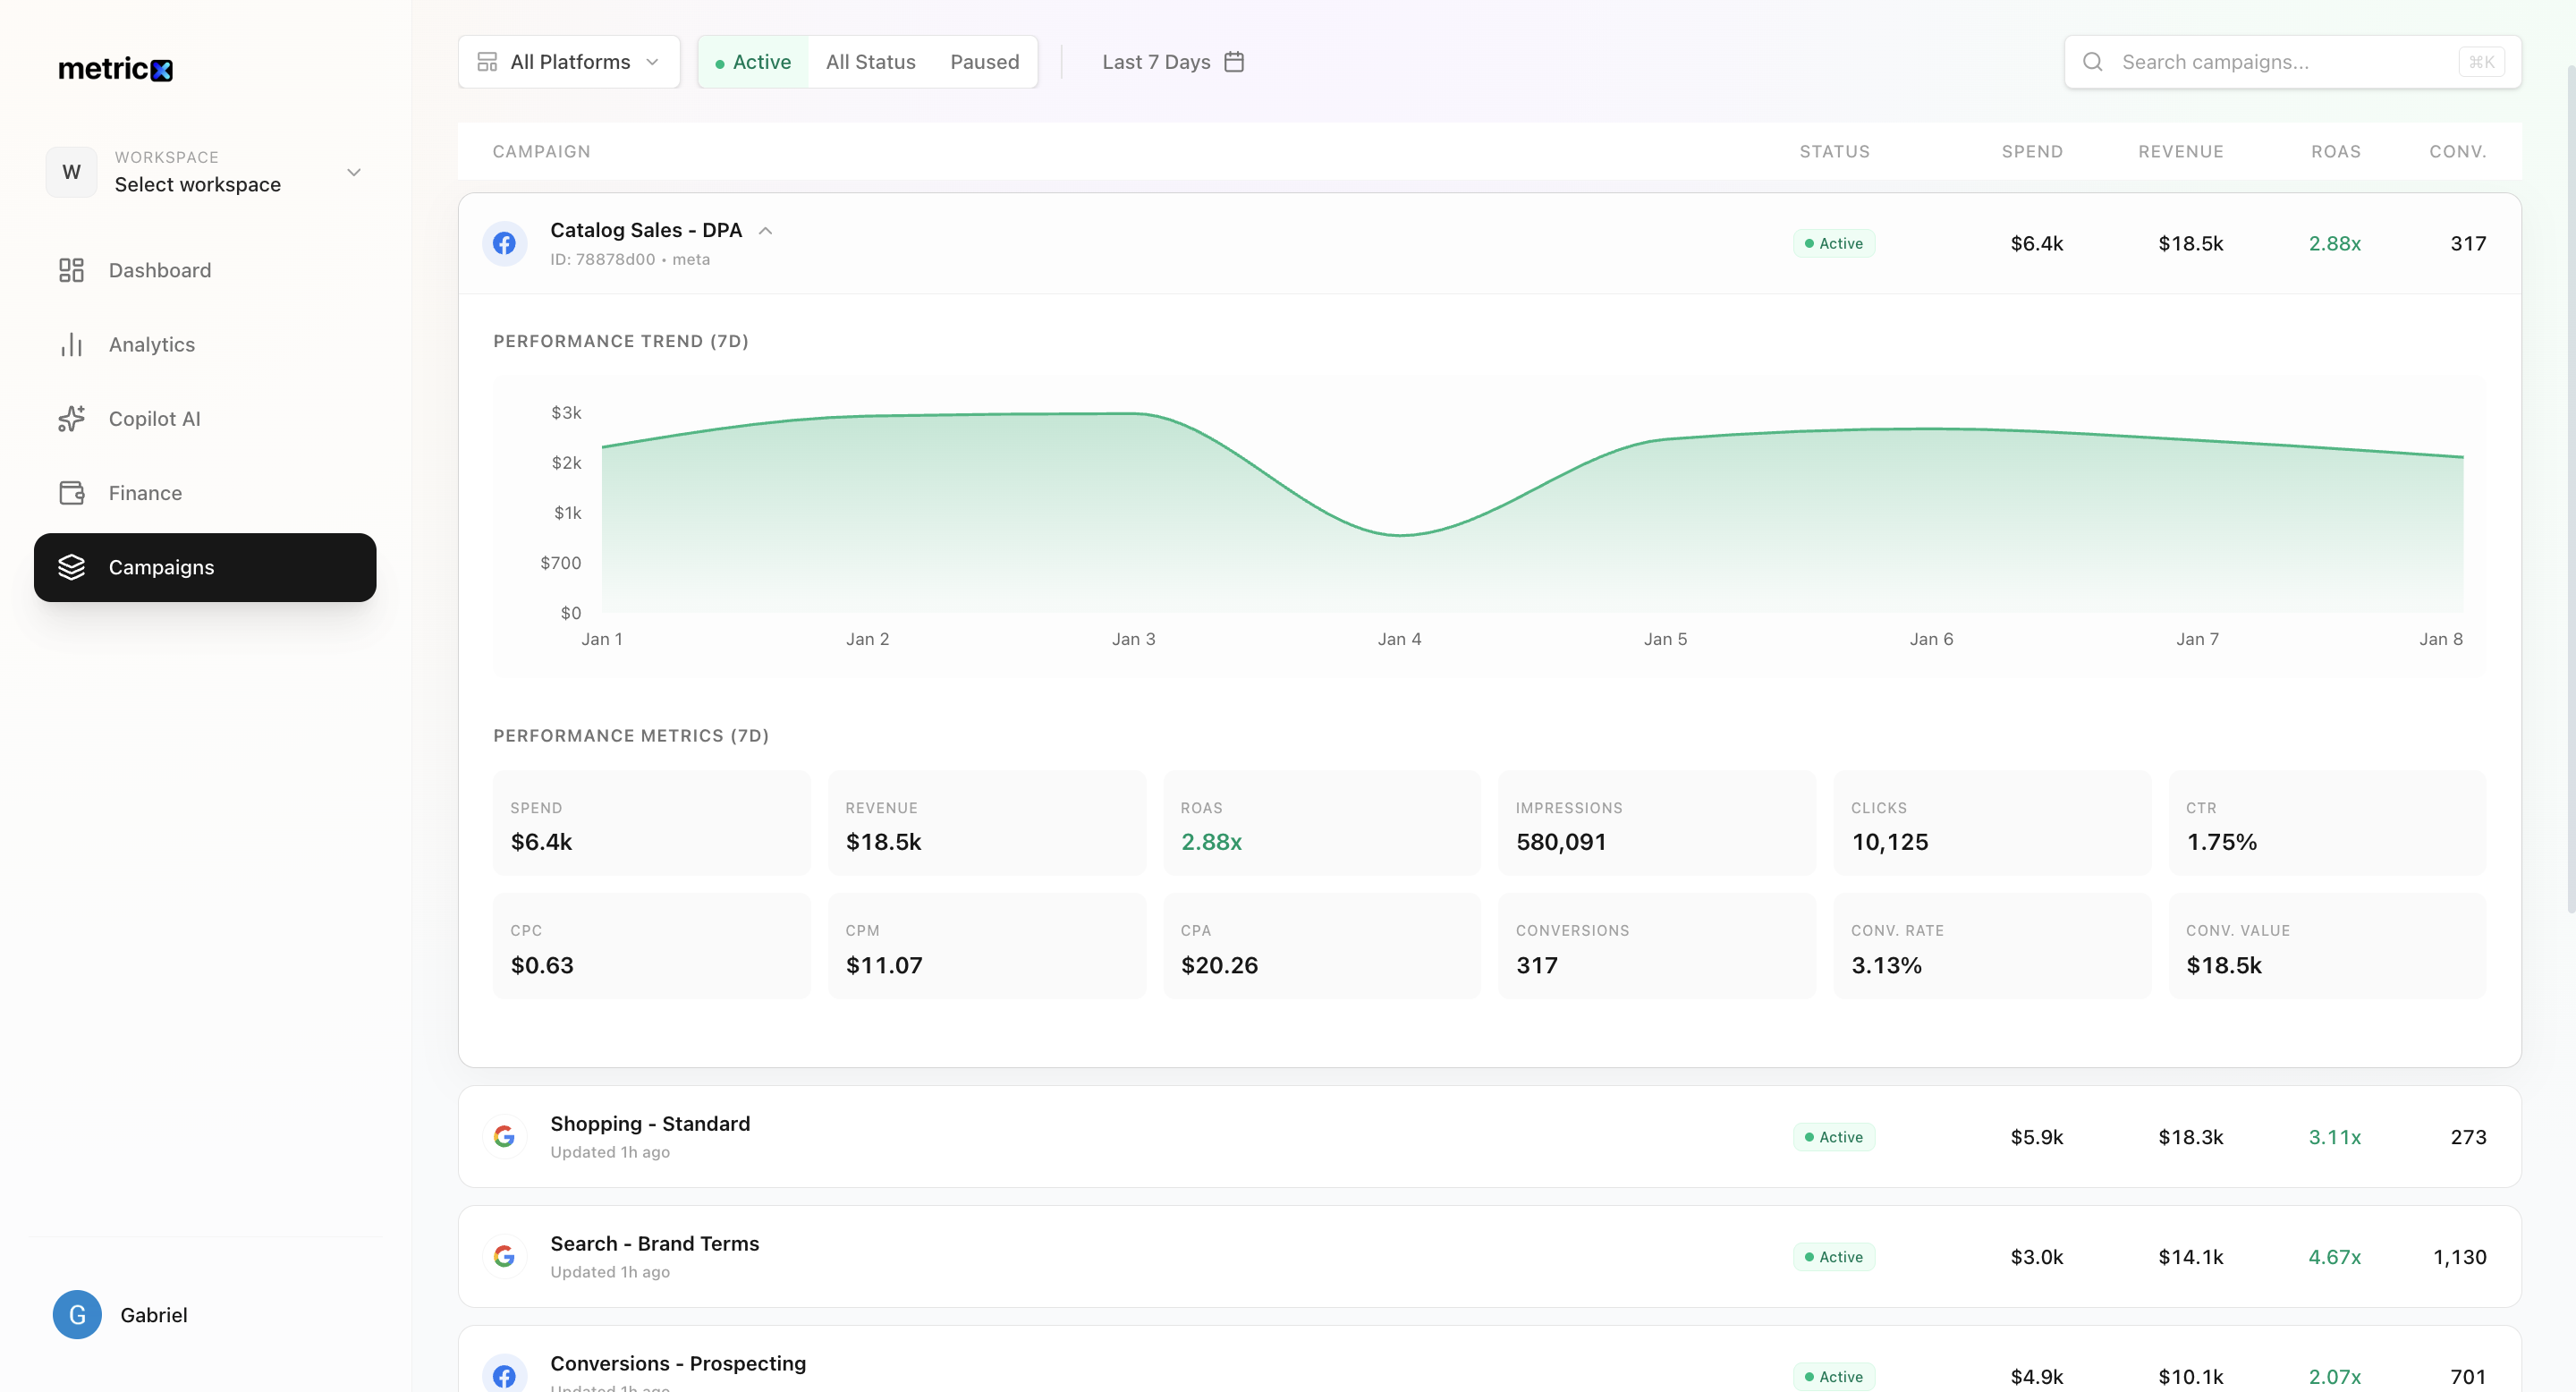The height and width of the screenshot is (1392, 2576).
Task: Open the Analytics section
Action: click(151, 345)
